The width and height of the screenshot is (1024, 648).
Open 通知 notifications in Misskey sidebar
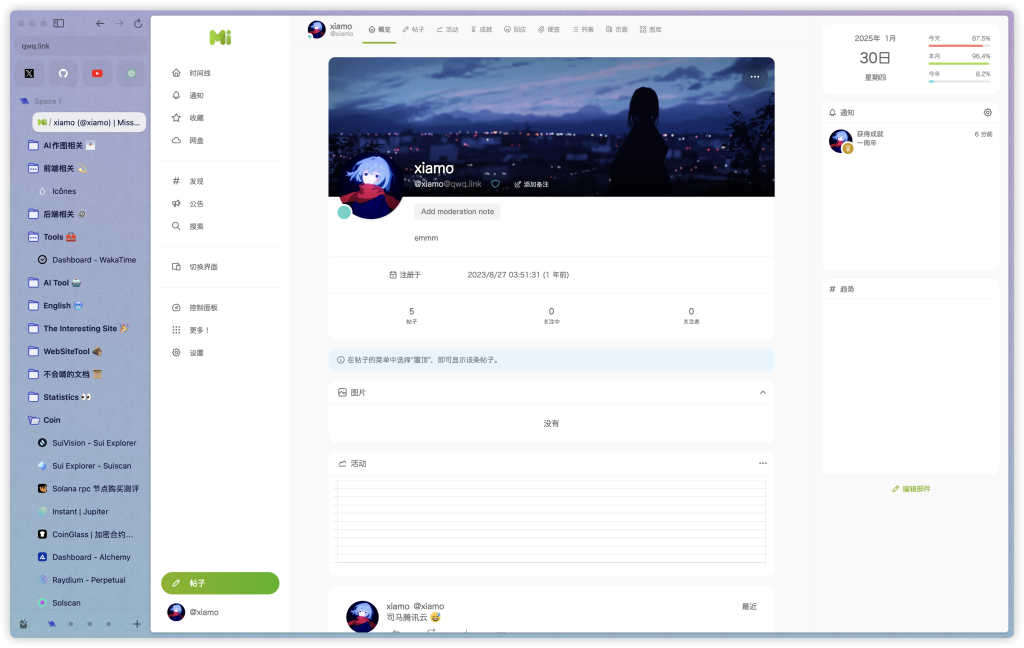click(x=196, y=96)
